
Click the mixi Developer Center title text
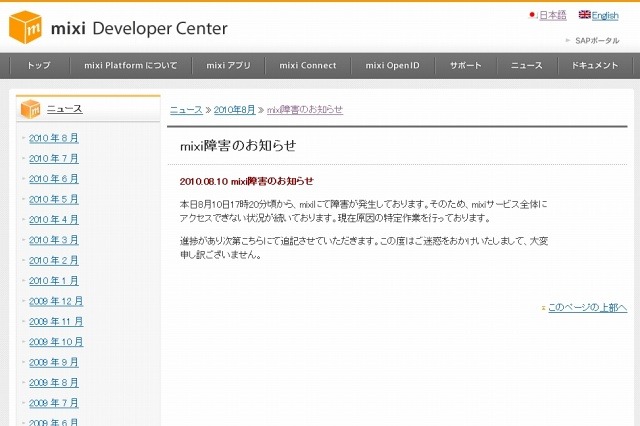click(139, 29)
